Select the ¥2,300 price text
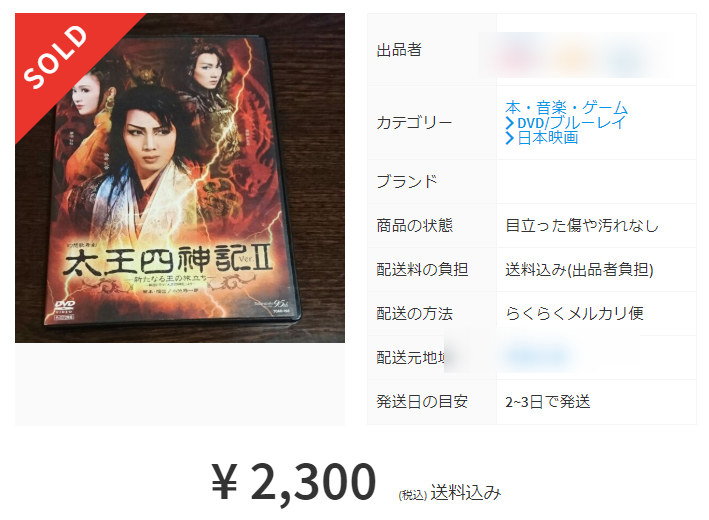The width and height of the screenshot is (709, 520). pos(293,482)
